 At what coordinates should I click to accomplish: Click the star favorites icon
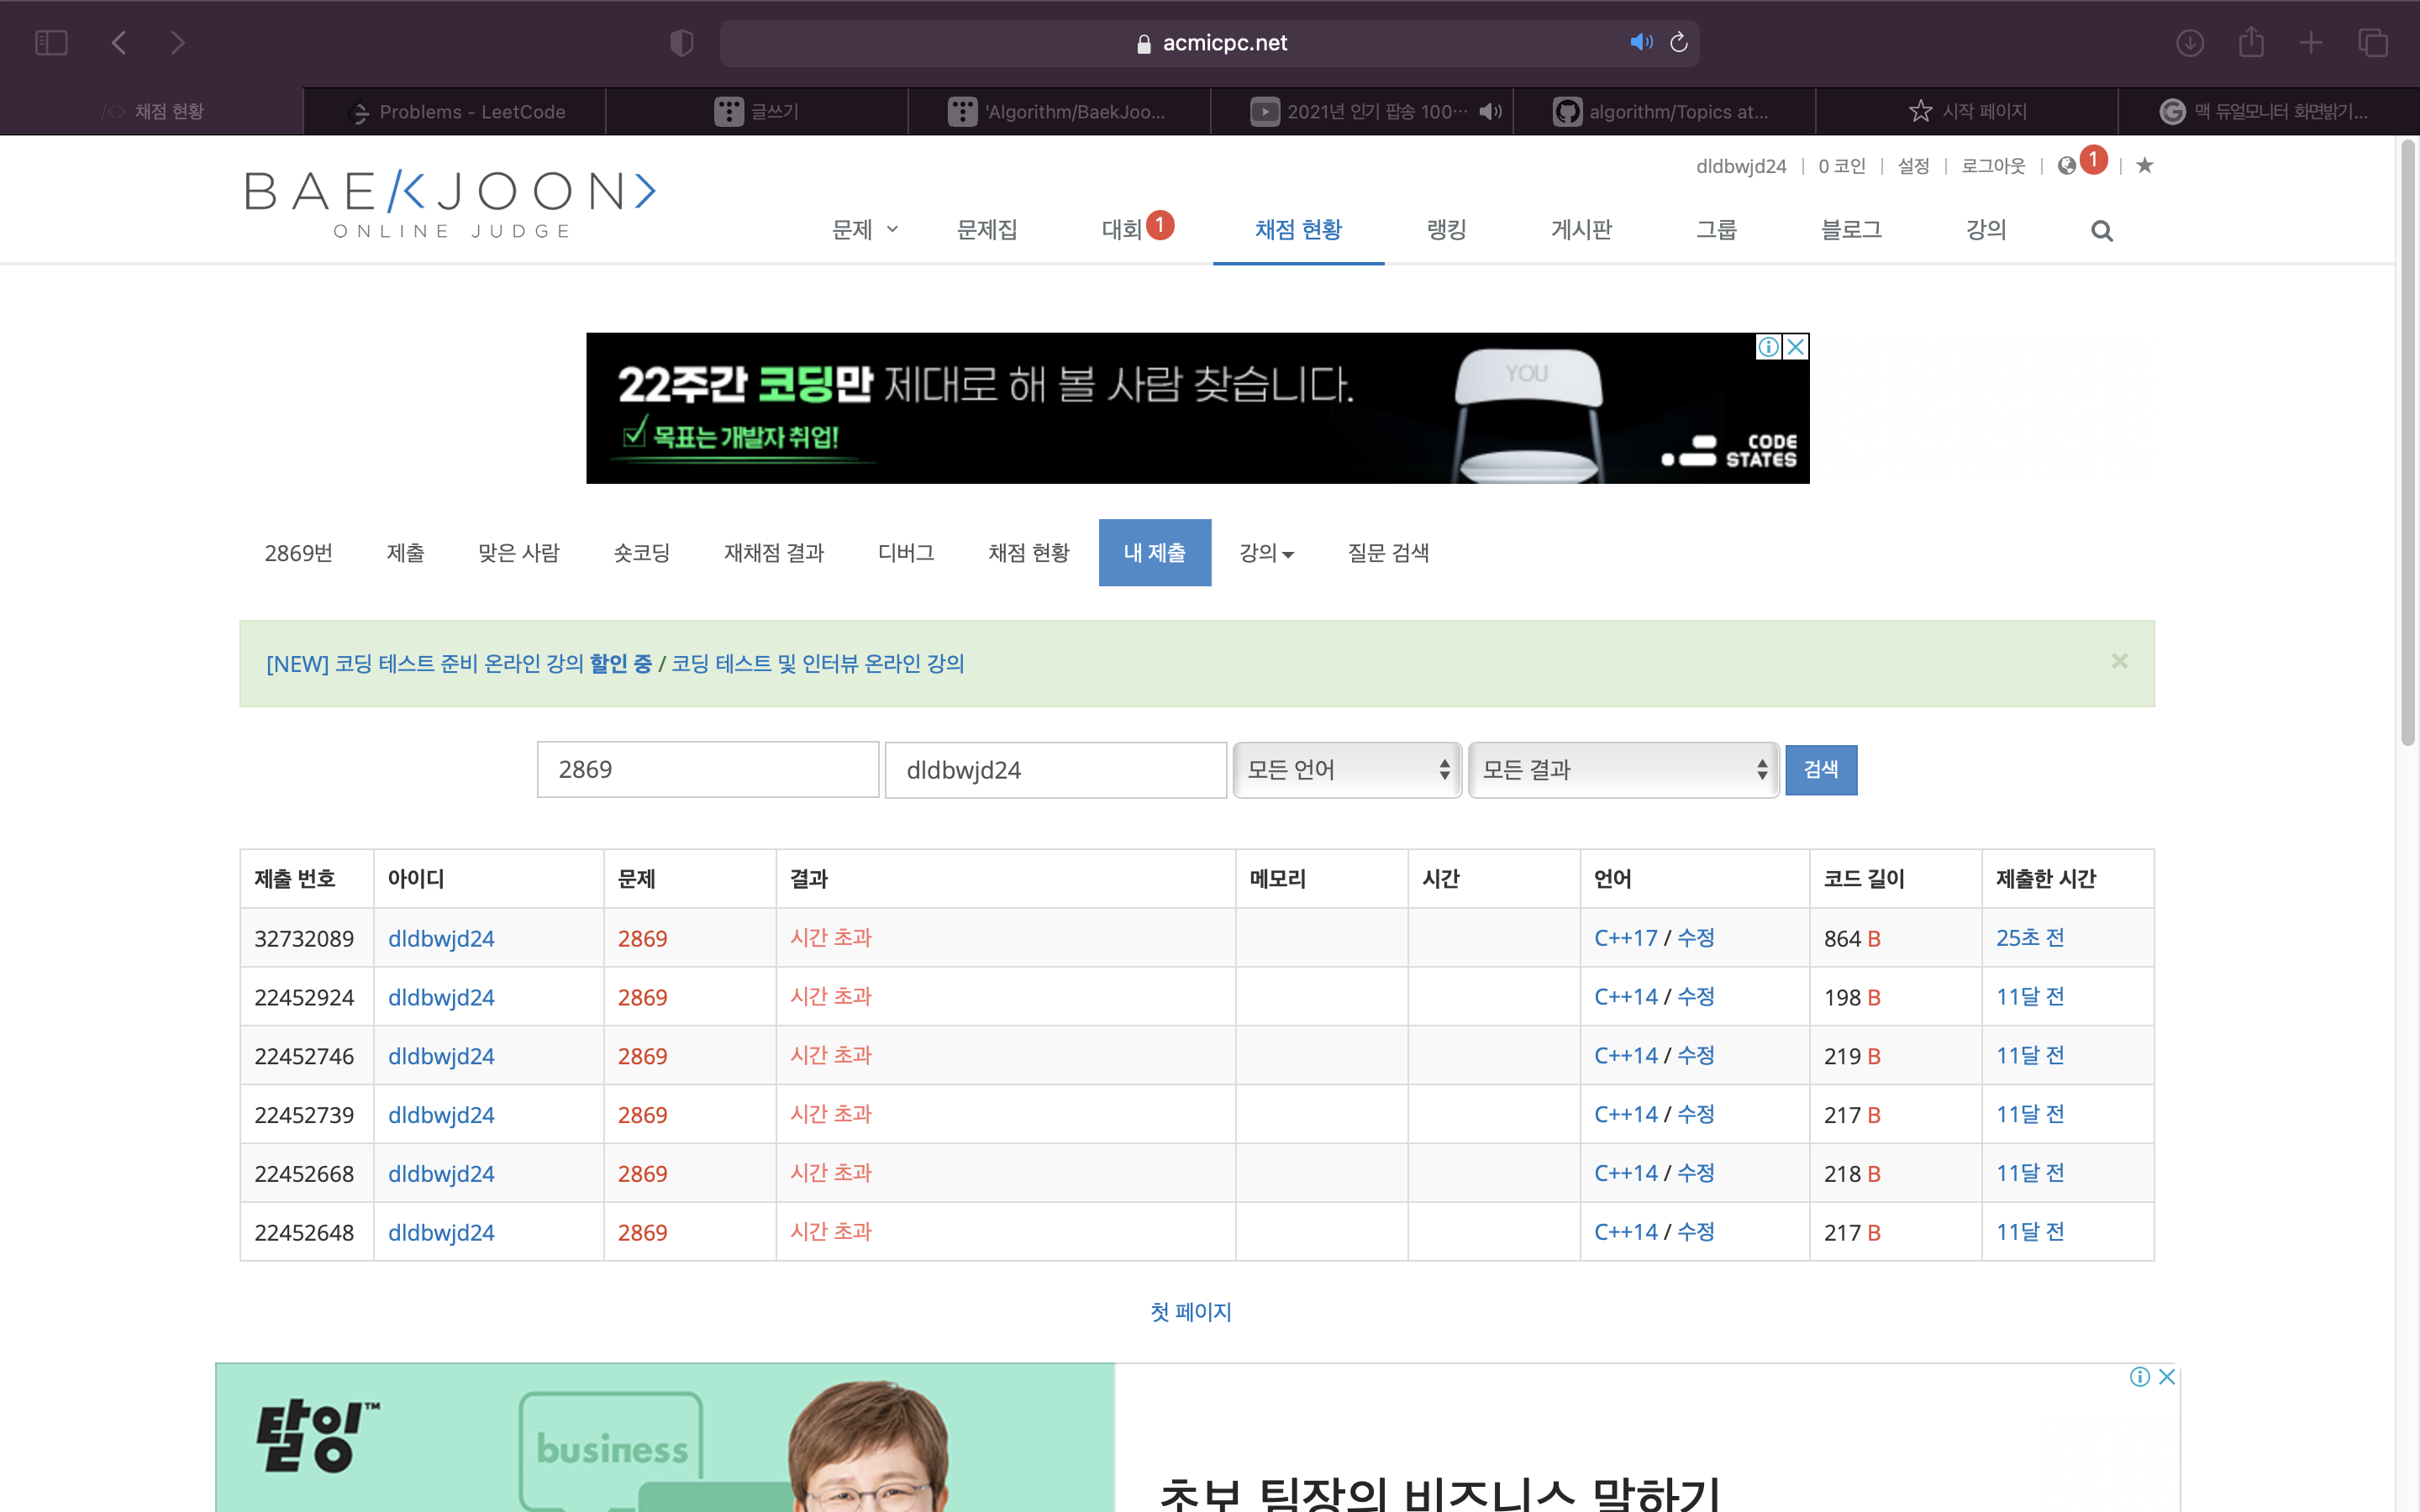(2144, 166)
